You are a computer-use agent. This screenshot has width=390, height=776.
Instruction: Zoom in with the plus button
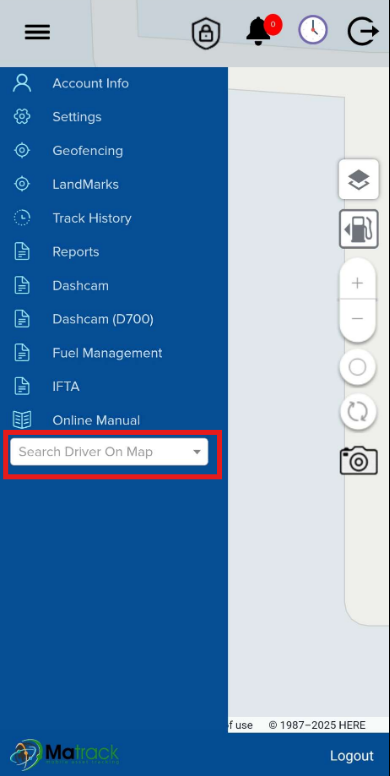(x=357, y=283)
